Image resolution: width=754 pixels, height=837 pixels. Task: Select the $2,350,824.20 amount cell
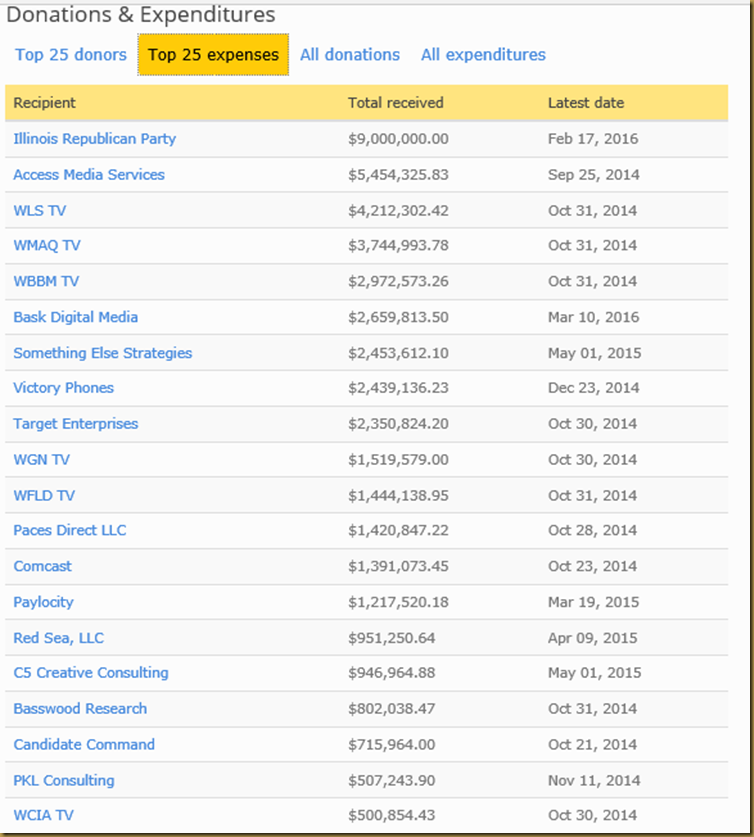[398, 424]
